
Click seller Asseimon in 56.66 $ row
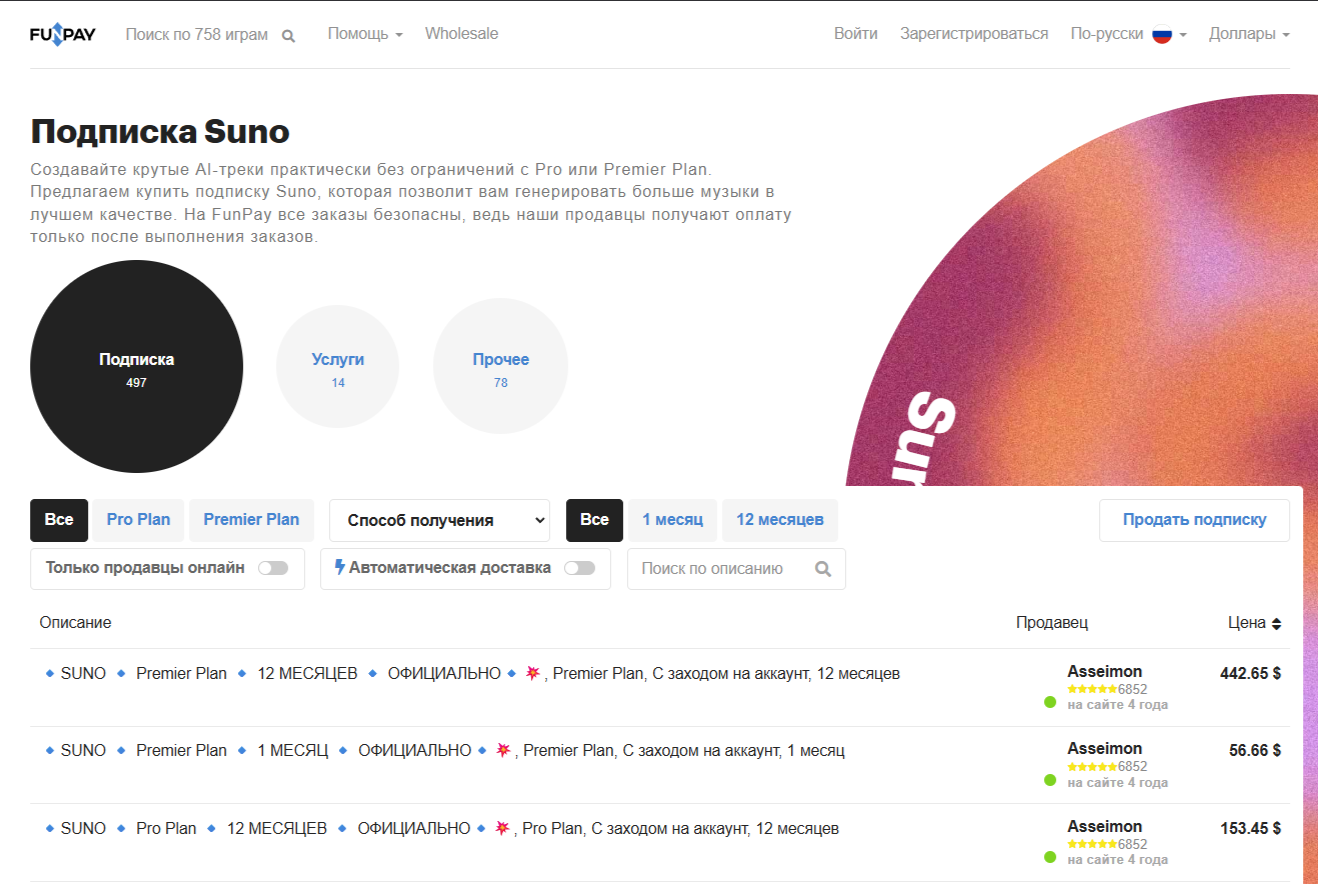(x=1104, y=749)
